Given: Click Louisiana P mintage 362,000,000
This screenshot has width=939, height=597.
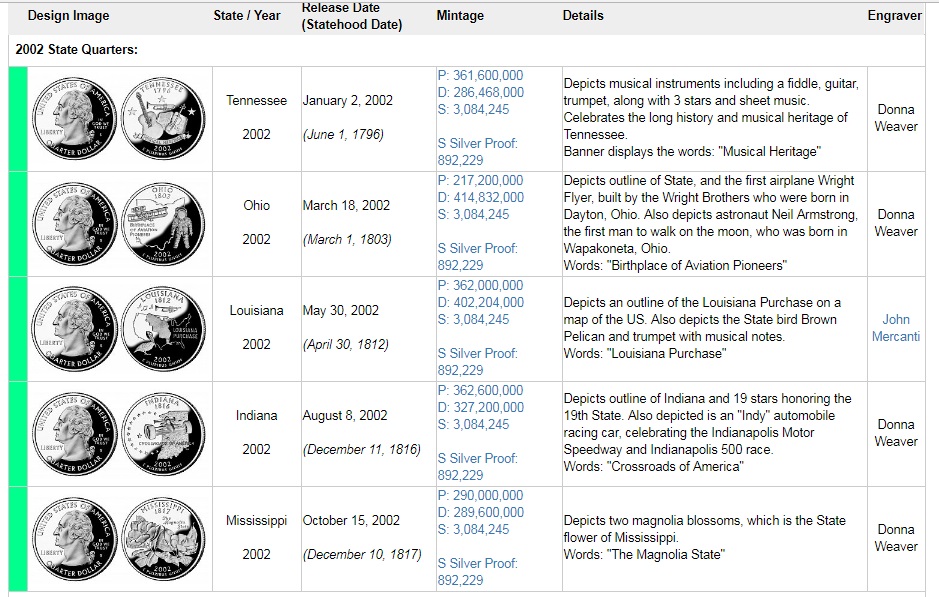Looking at the screenshot, I should tap(480, 285).
